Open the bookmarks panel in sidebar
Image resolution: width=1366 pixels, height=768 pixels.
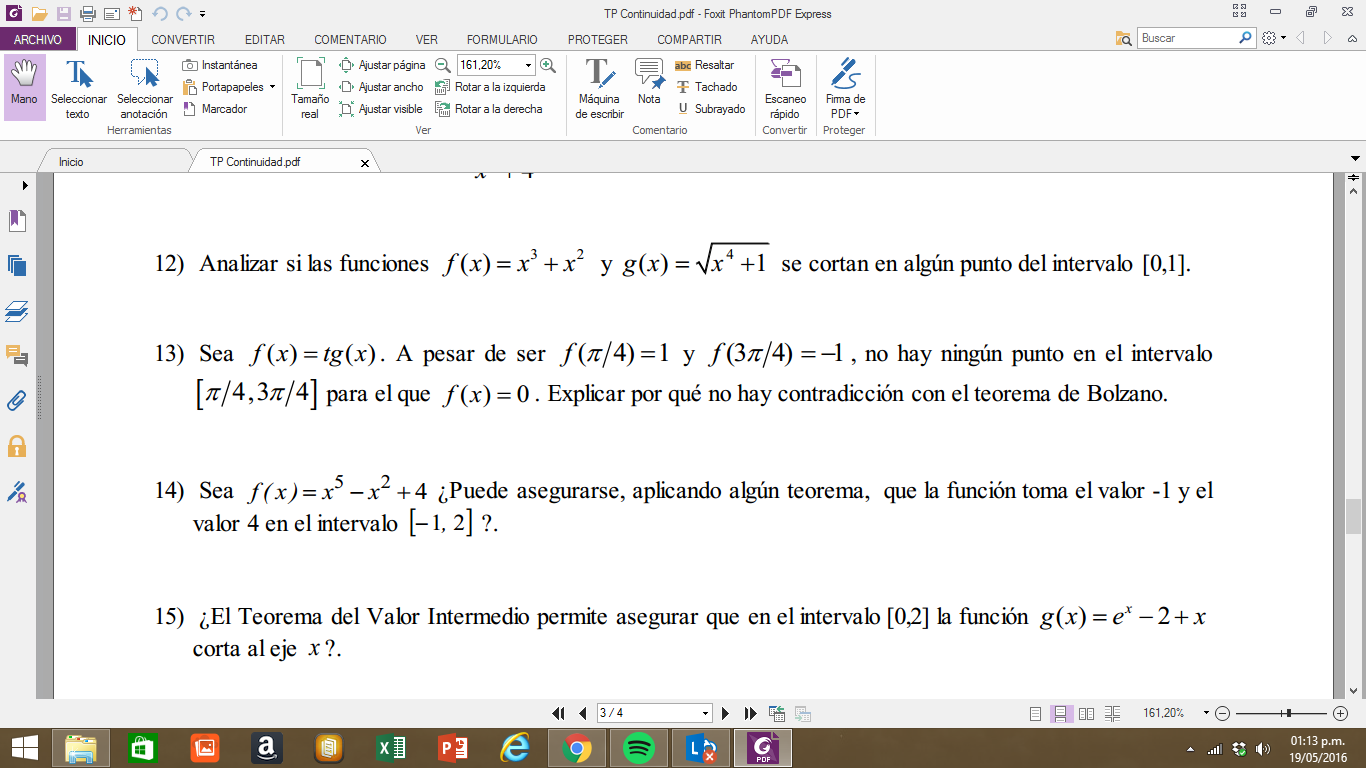tap(16, 221)
